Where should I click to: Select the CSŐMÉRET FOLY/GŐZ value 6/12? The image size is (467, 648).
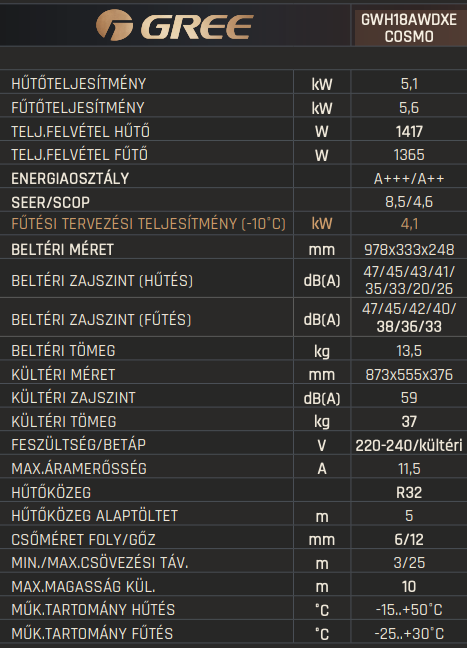[x=409, y=539]
